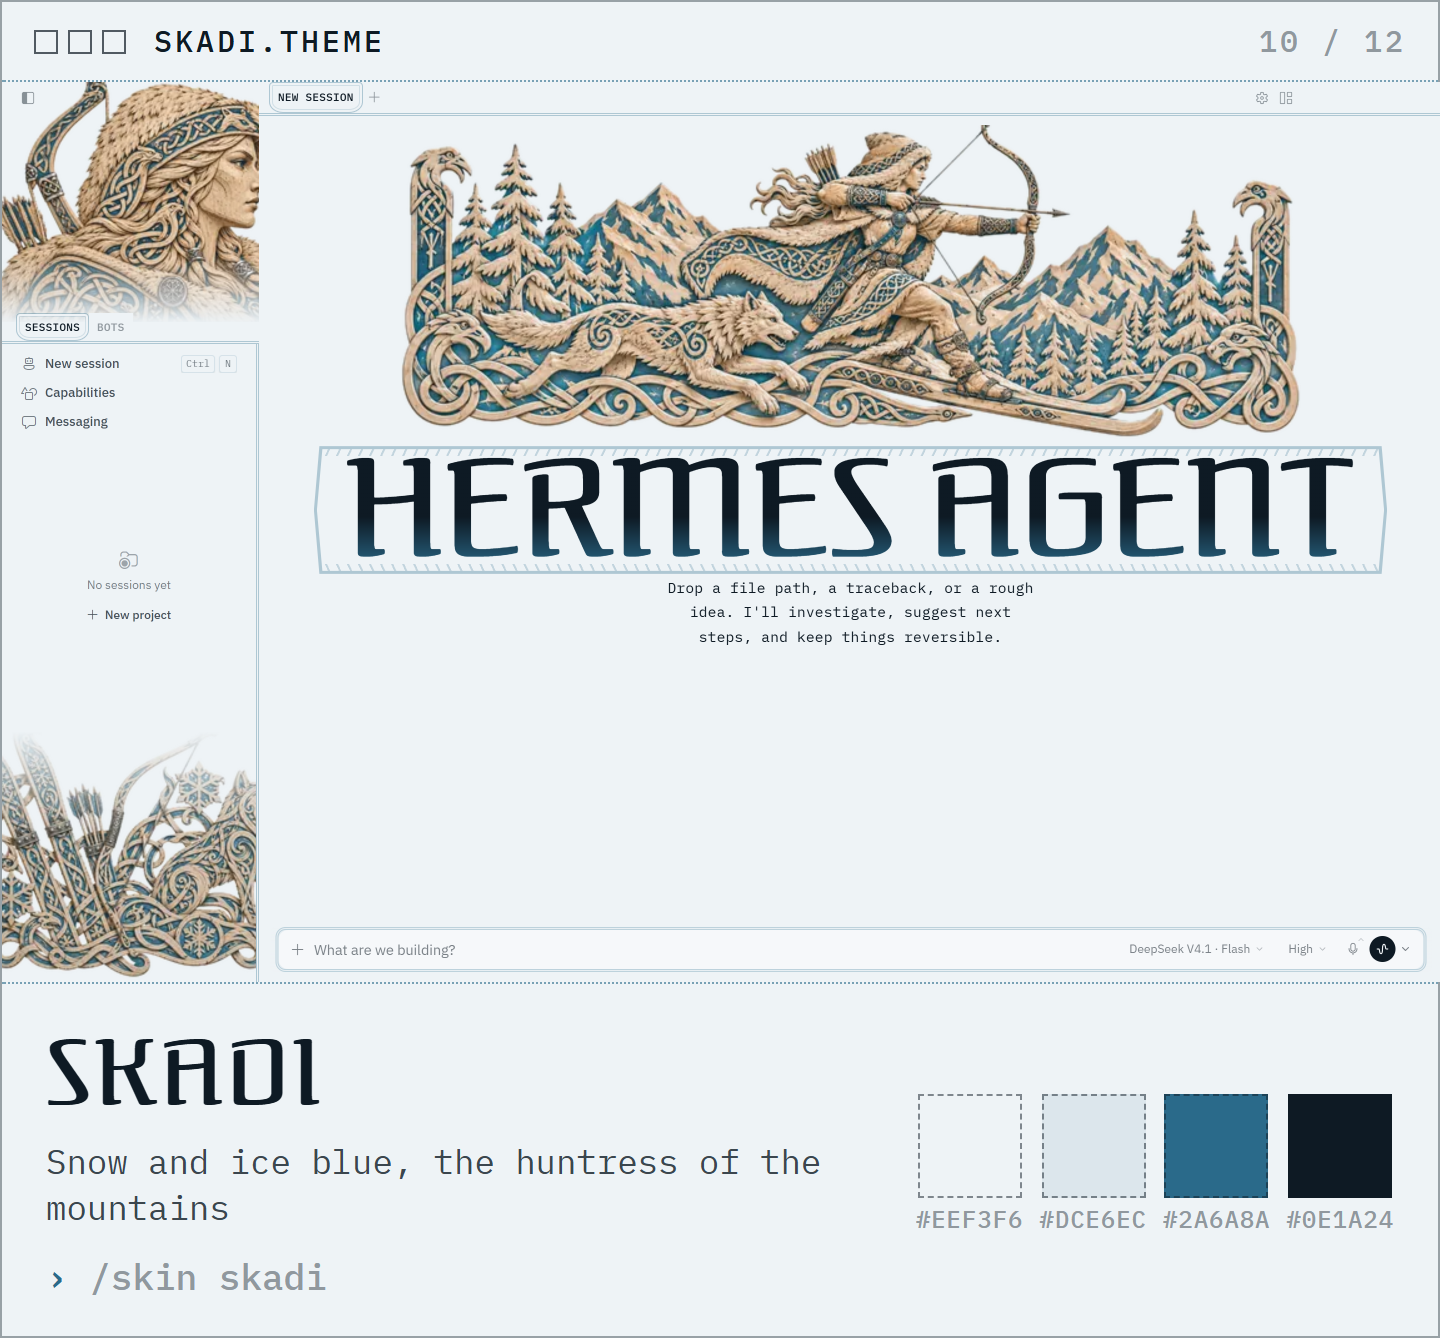Switch to the SESSIONS tab
The height and width of the screenshot is (1338, 1440).
[52, 327]
